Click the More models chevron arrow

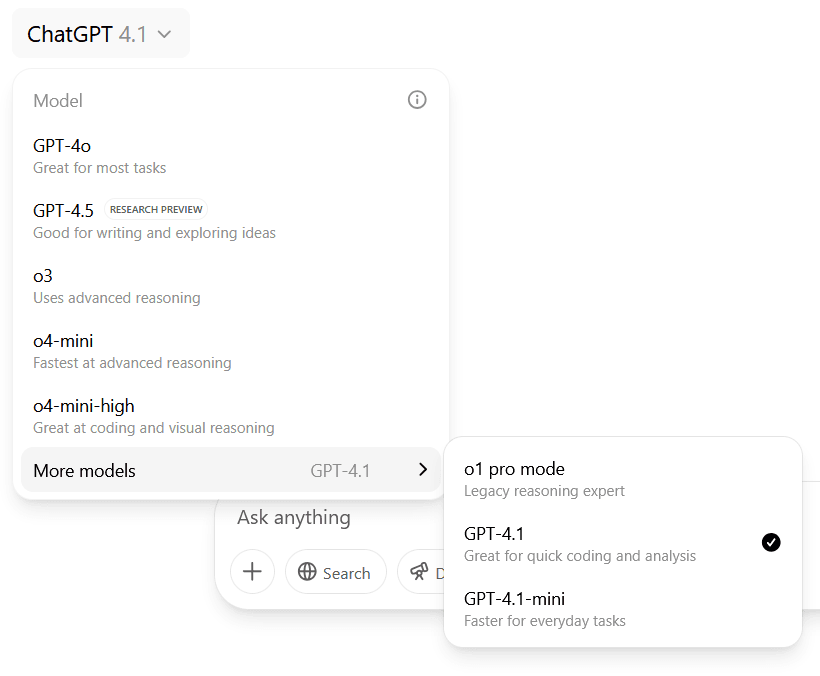click(422, 470)
